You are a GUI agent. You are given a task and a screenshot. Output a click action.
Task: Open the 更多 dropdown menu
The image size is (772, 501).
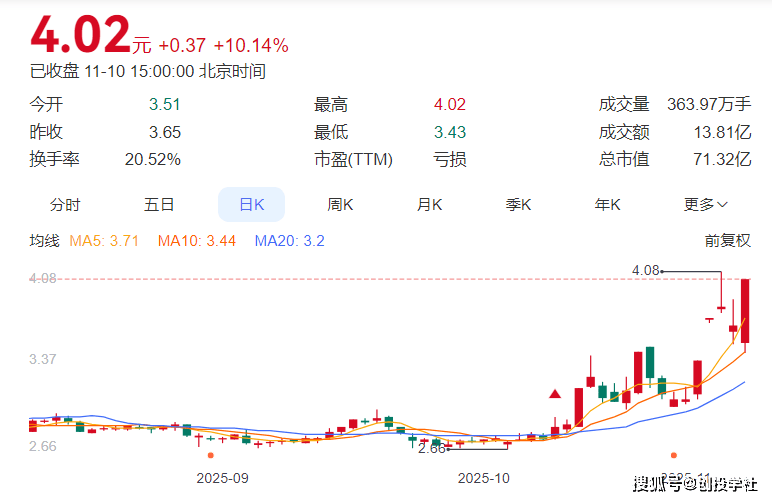[x=705, y=205]
